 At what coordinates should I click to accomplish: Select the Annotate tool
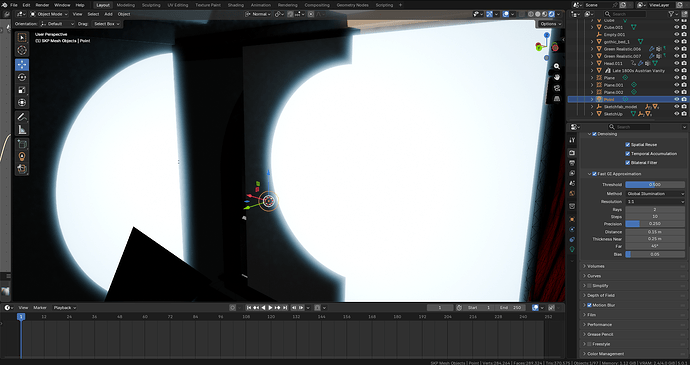click(22, 117)
